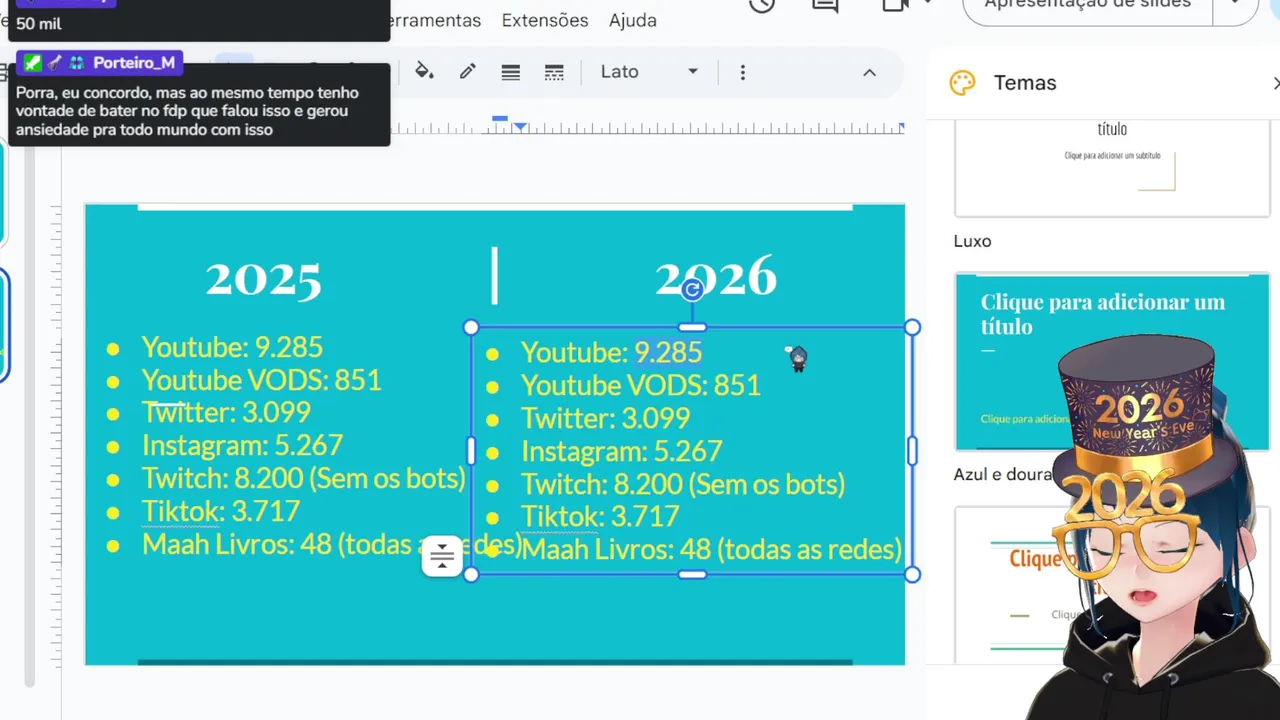Viewport: 1280px width, 720px height.
Task: Click Apresentação de slides button
Action: pyautogui.click(x=1087, y=7)
